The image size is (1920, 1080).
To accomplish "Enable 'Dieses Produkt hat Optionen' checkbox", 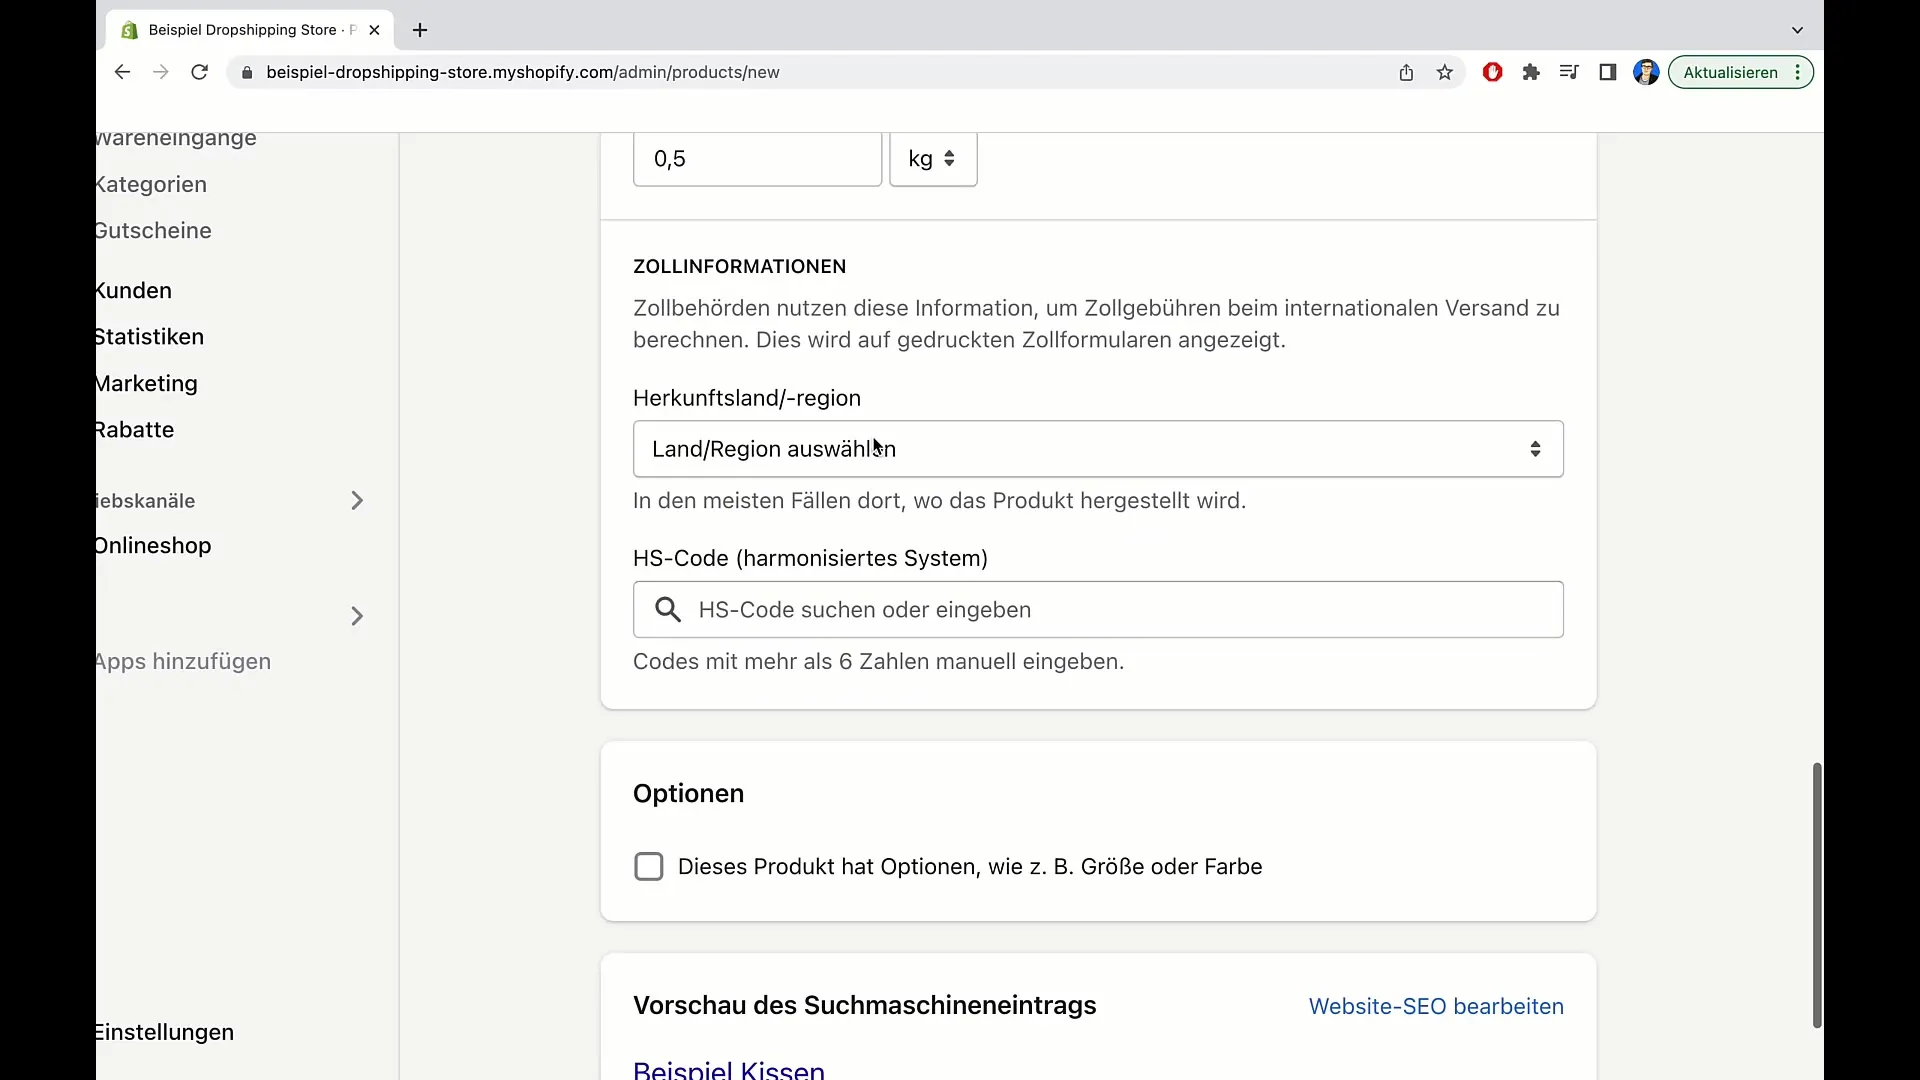I will coord(649,867).
